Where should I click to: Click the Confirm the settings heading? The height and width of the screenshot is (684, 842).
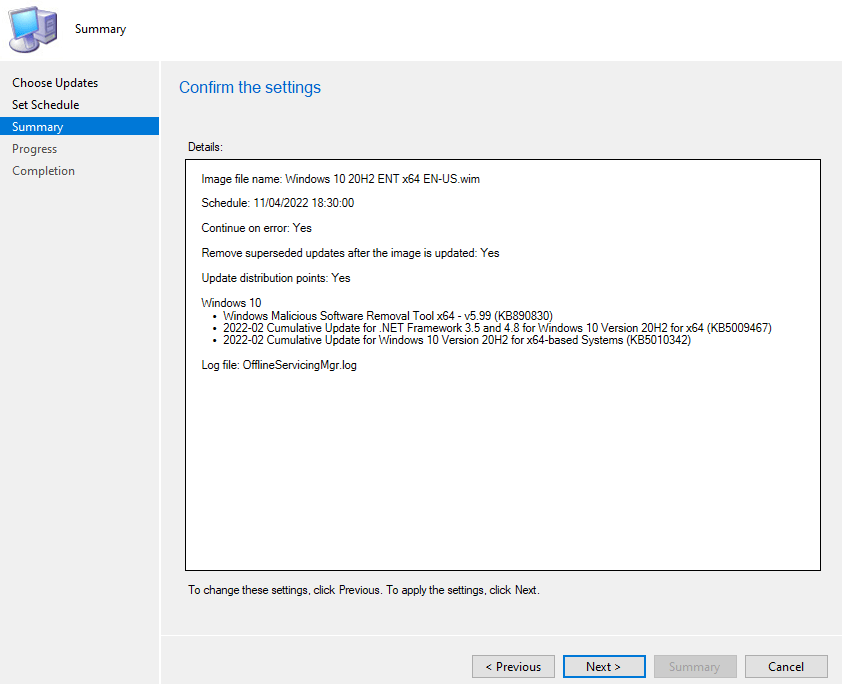[x=250, y=88]
